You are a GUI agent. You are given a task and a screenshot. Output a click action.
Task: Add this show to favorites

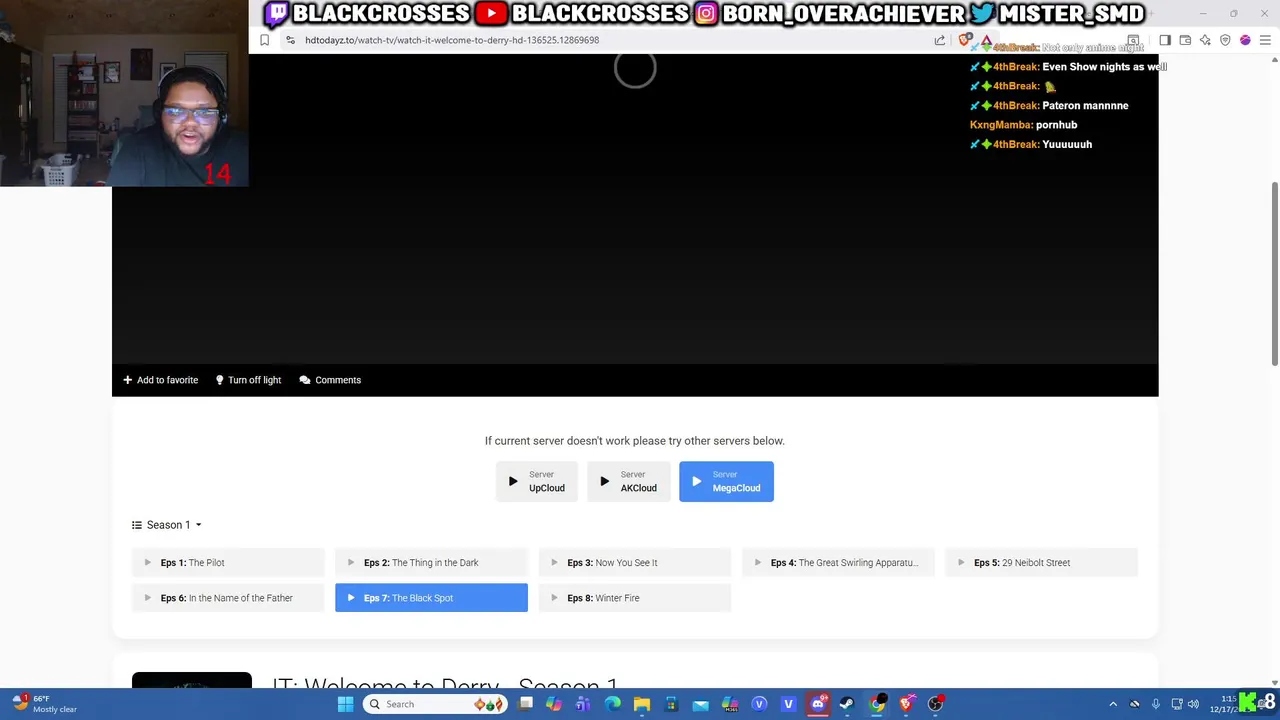(x=160, y=380)
